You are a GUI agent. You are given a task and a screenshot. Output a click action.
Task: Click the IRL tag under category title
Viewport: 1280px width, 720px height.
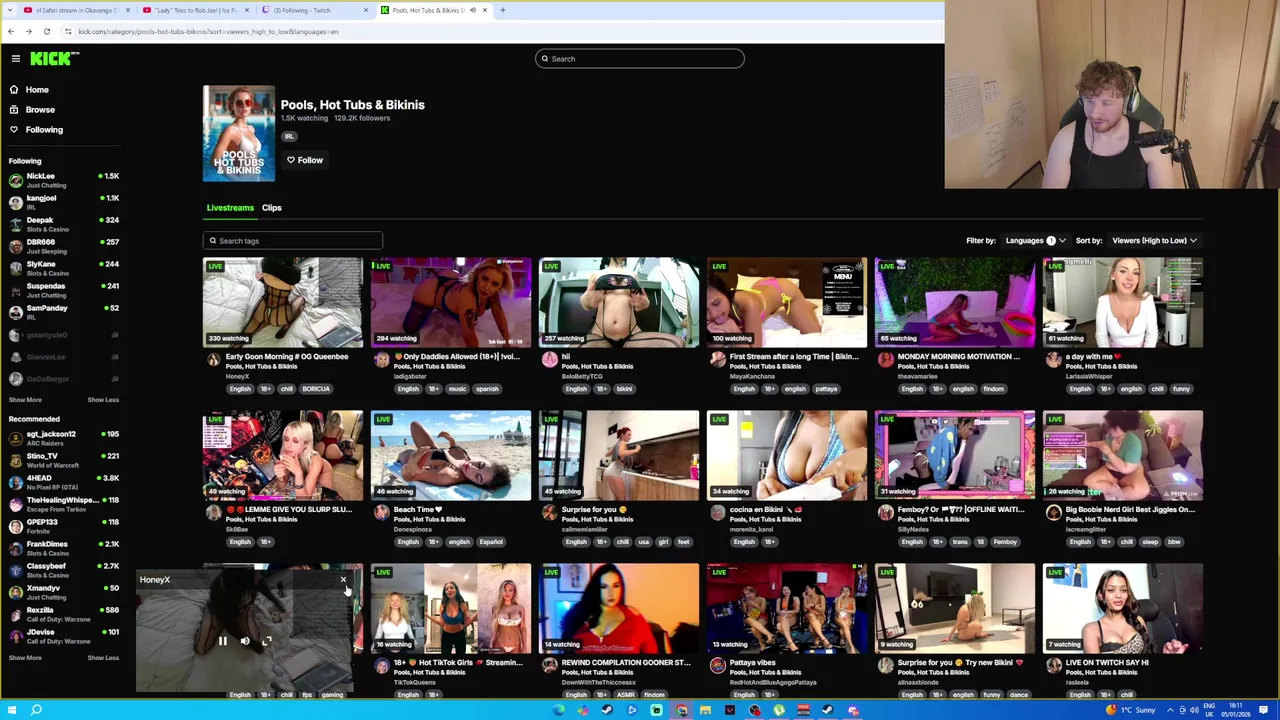tap(289, 137)
